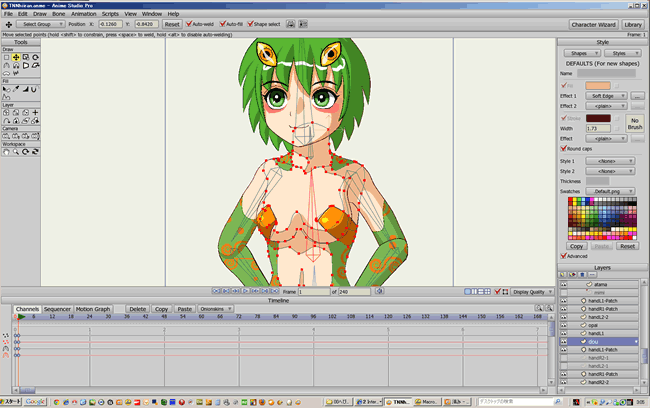The width and height of the screenshot is (650, 408).
Task: Toggle the Auto-fill checkbox
Action: 223,24
